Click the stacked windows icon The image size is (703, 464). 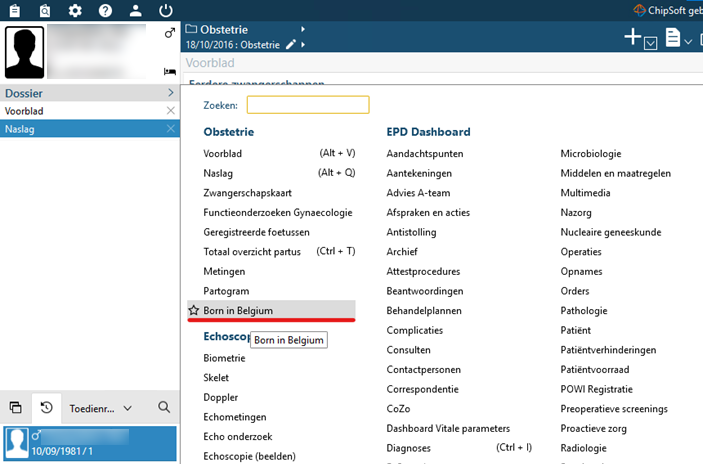tap(15, 408)
